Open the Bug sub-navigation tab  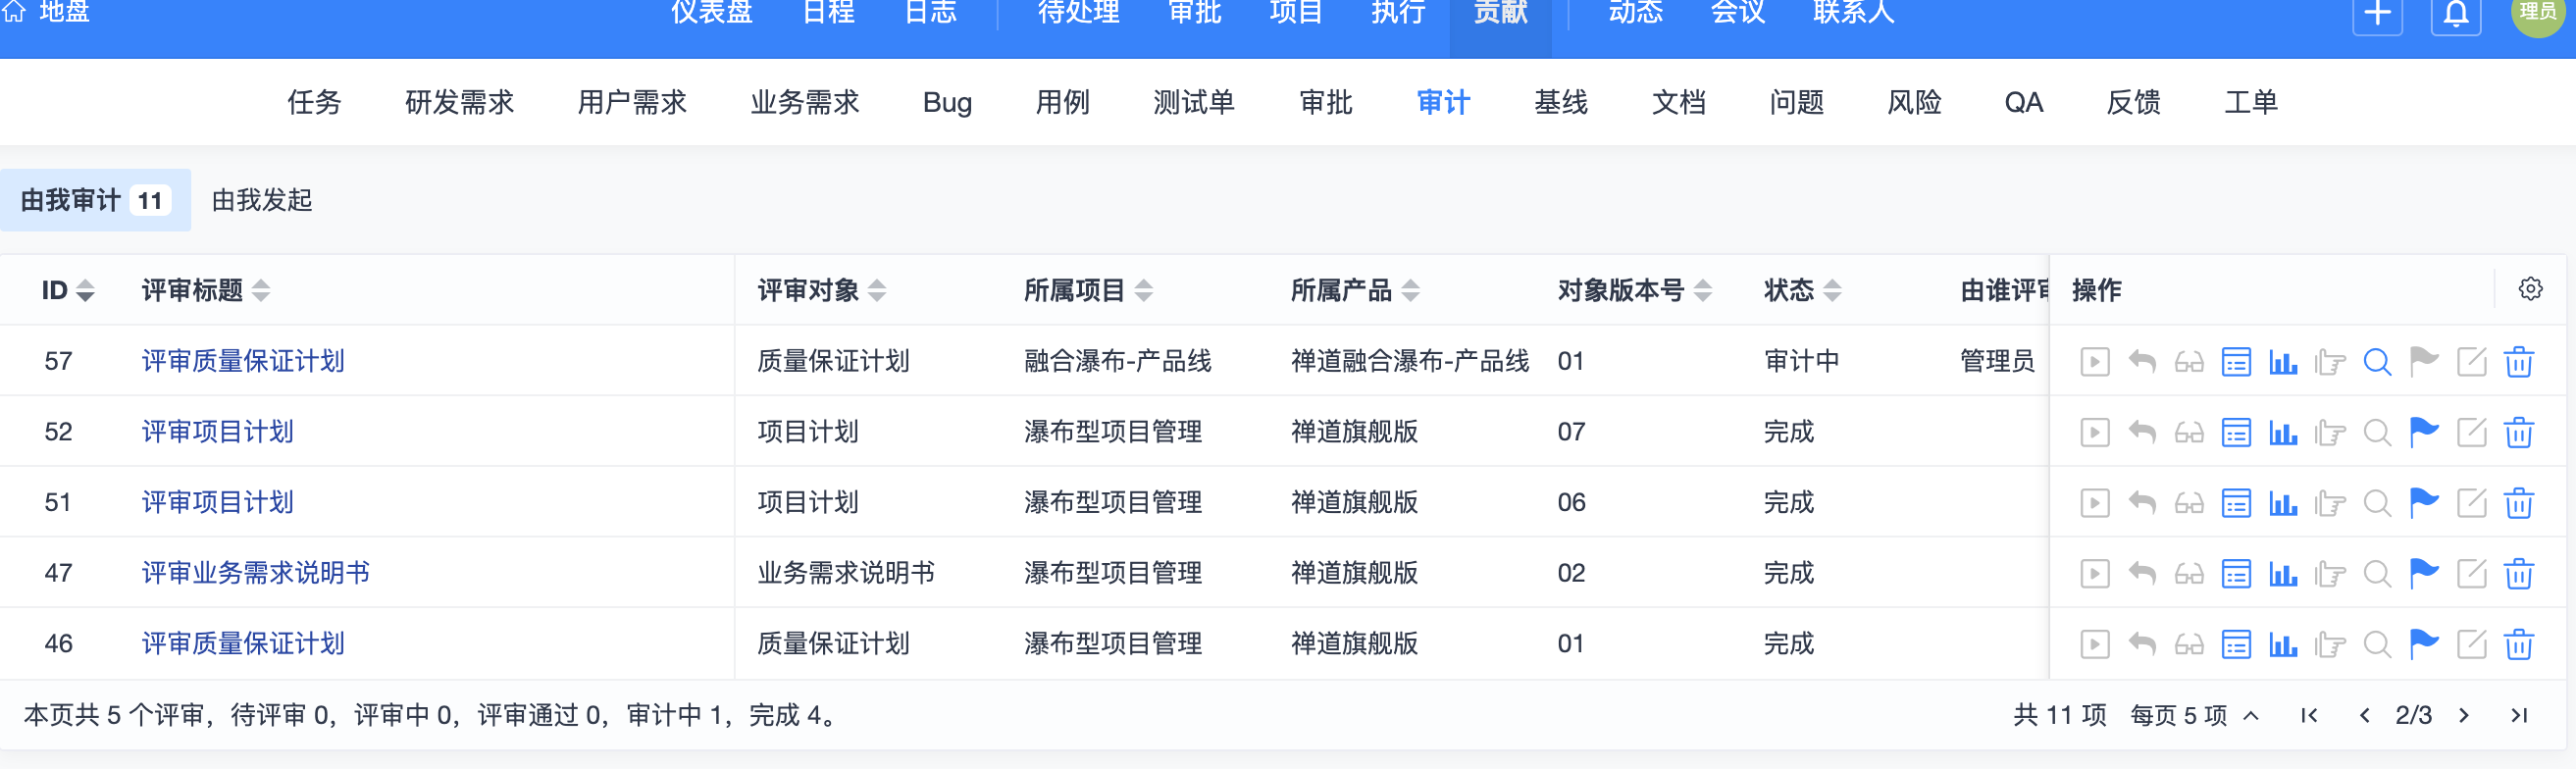pos(947,102)
